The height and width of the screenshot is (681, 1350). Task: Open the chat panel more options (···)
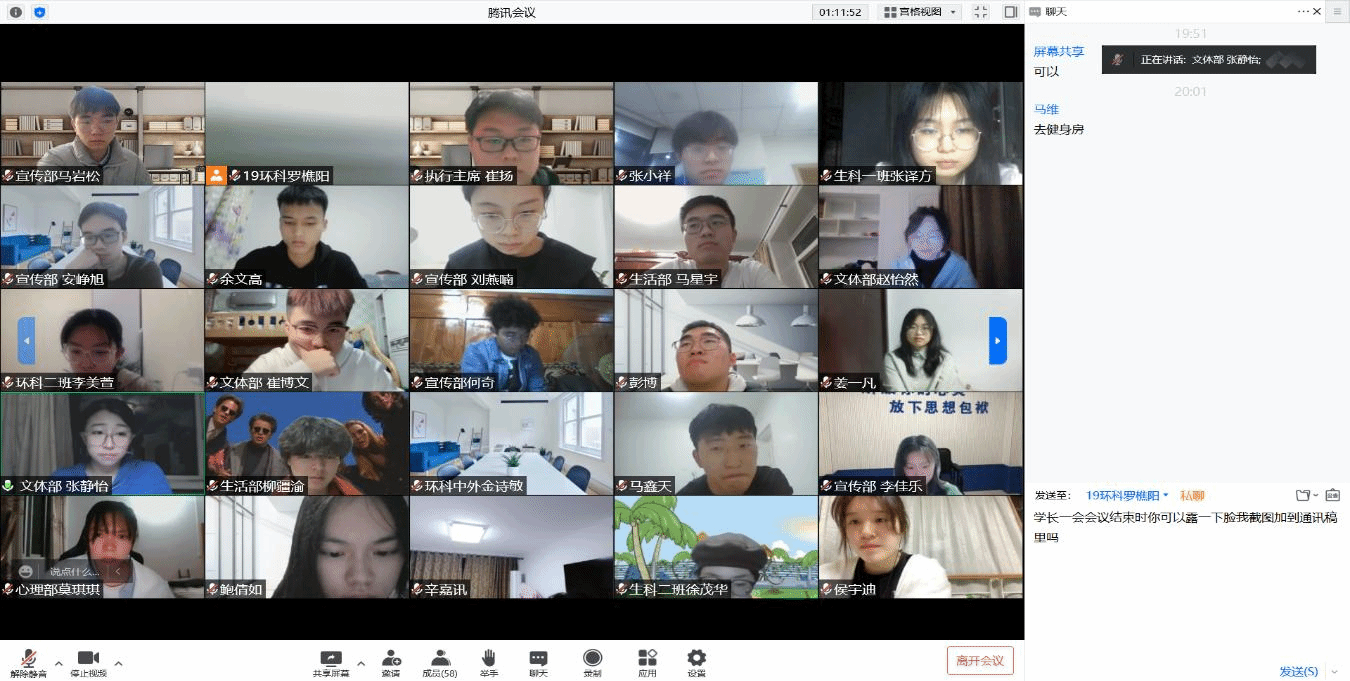(x=1303, y=12)
